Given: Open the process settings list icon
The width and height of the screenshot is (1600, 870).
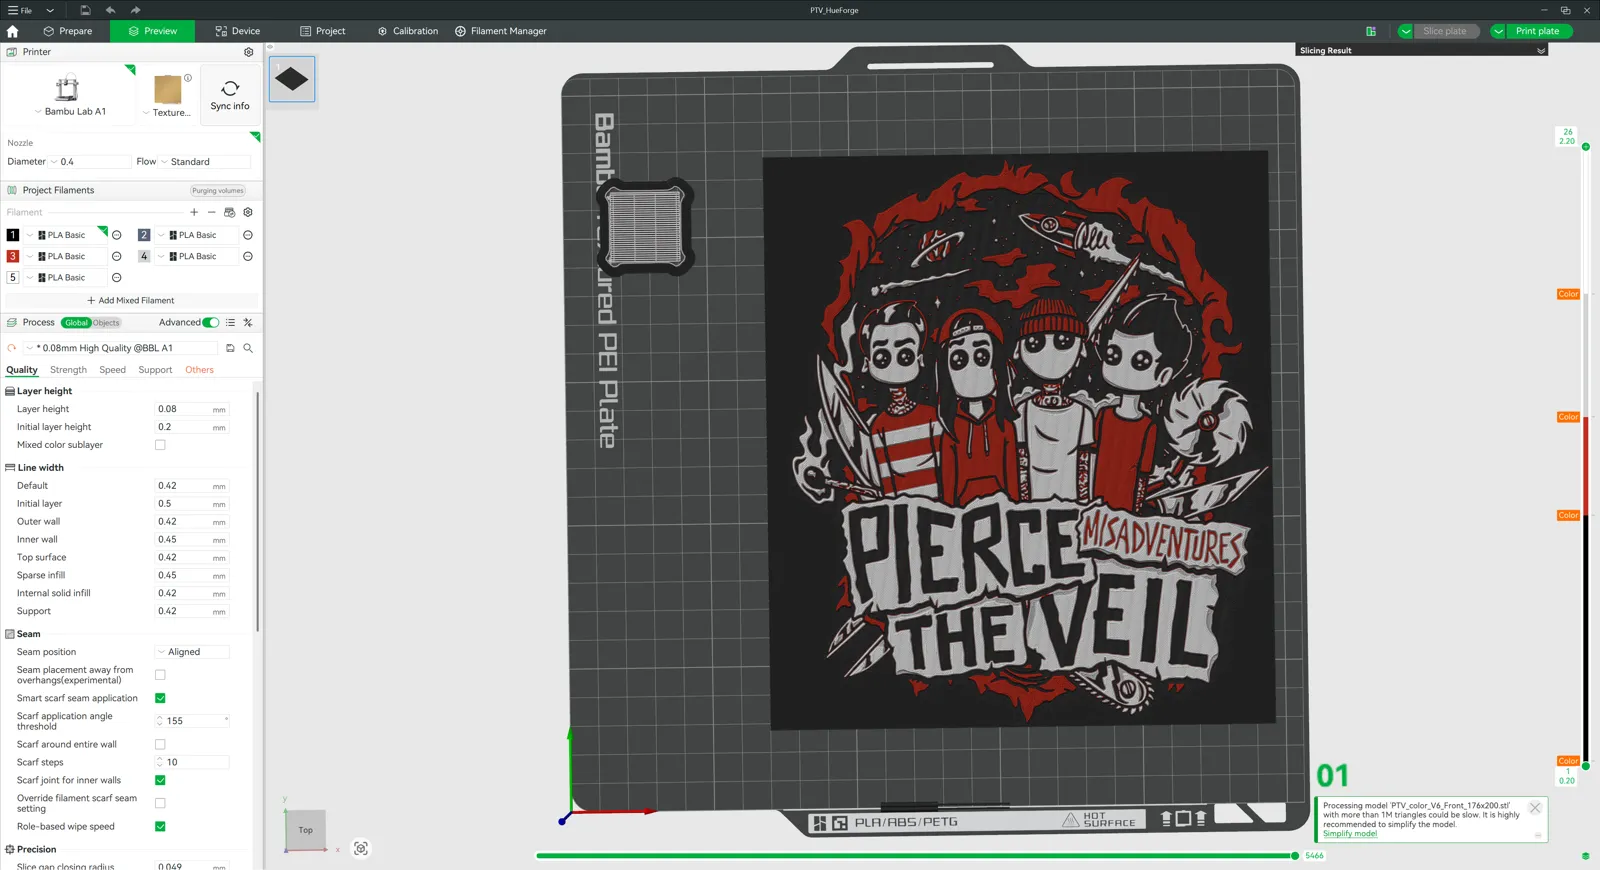Looking at the screenshot, I should pos(231,322).
